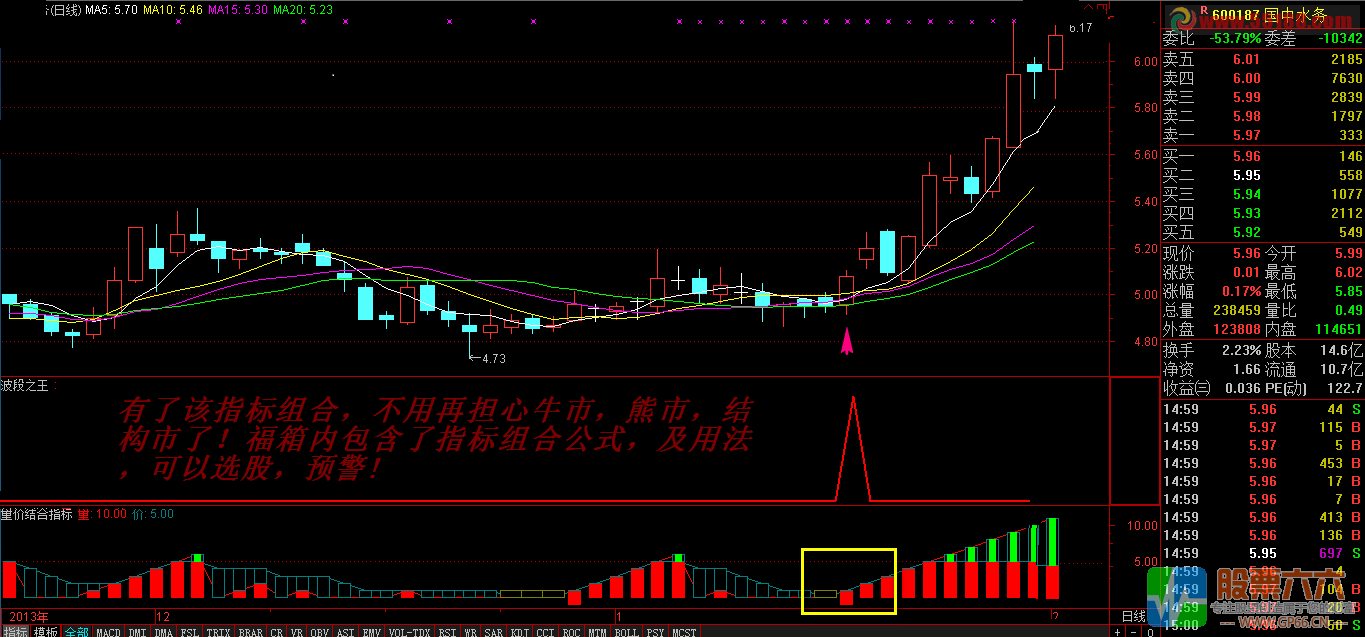Select the VOL-TDX indicator tab
The height and width of the screenshot is (637, 1365).
pos(408,632)
